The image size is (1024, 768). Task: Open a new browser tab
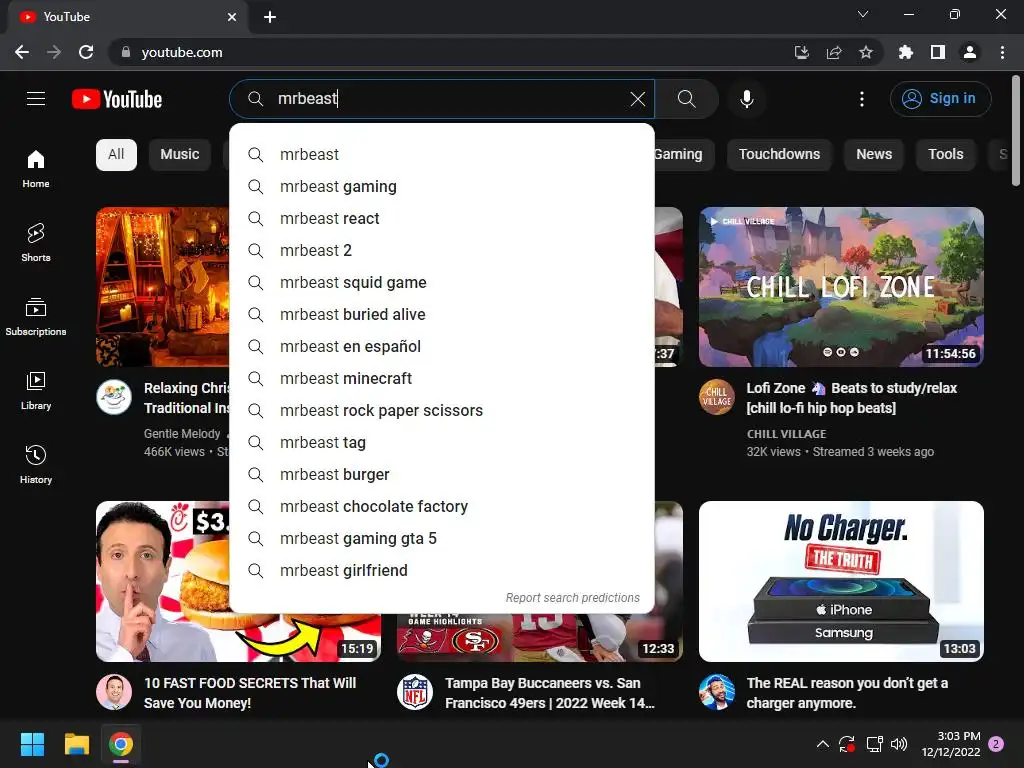coord(270,17)
